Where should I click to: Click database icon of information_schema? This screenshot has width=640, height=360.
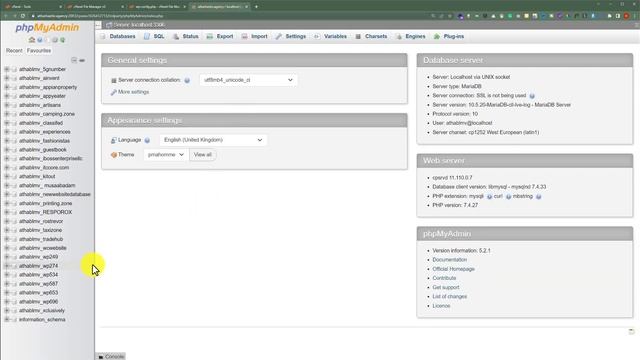tap(14, 320)
